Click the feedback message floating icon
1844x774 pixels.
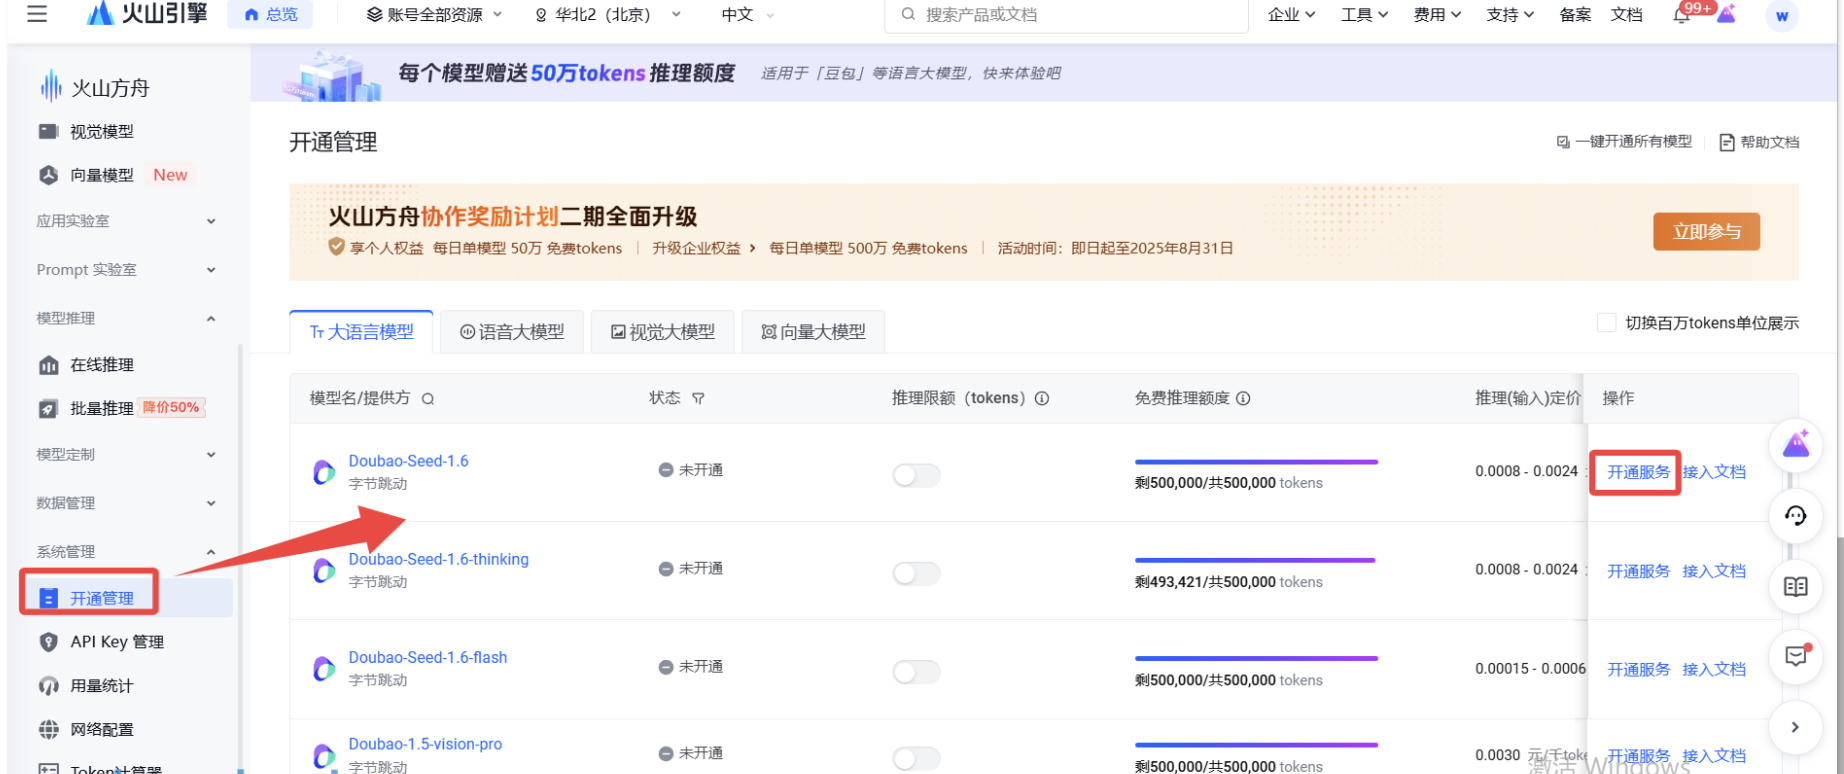[x=1795, y=656]
